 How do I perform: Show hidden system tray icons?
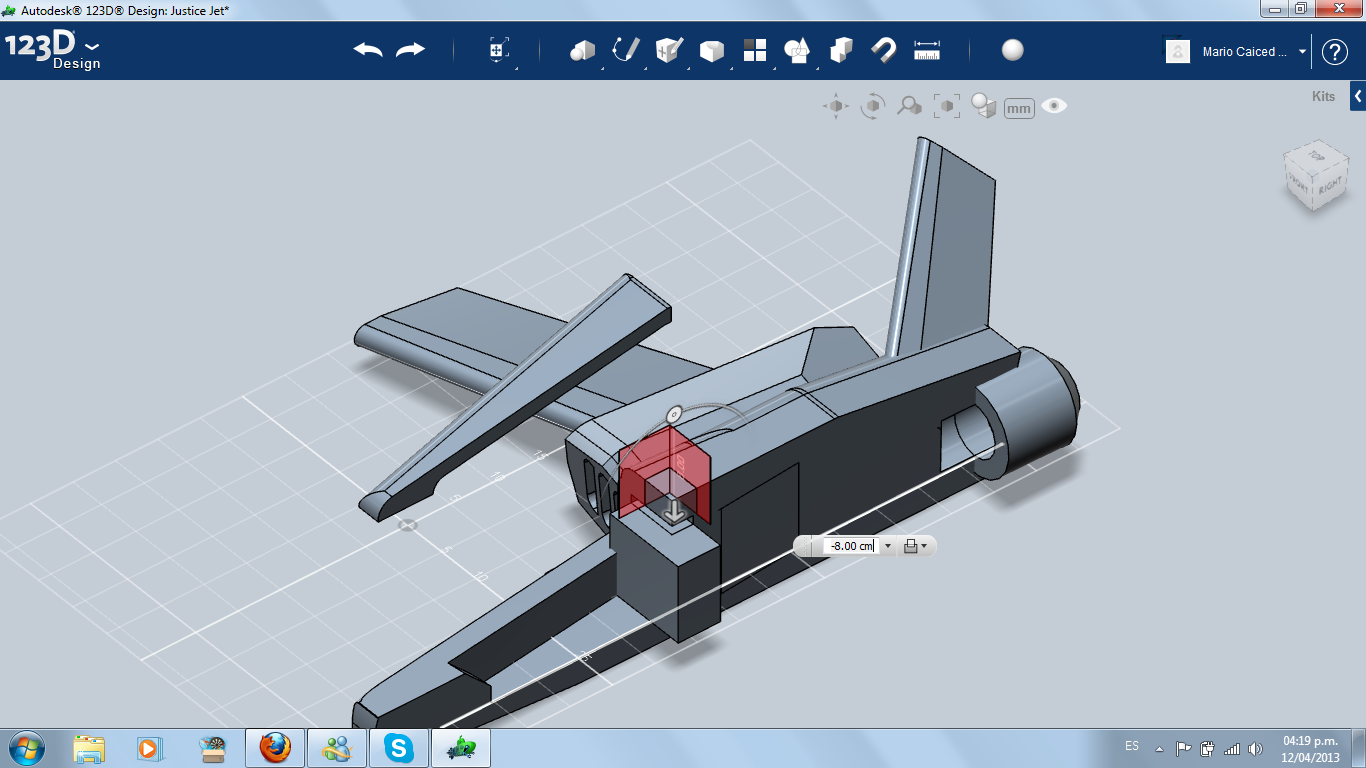pyautogui.click(x=1159, y=748)
